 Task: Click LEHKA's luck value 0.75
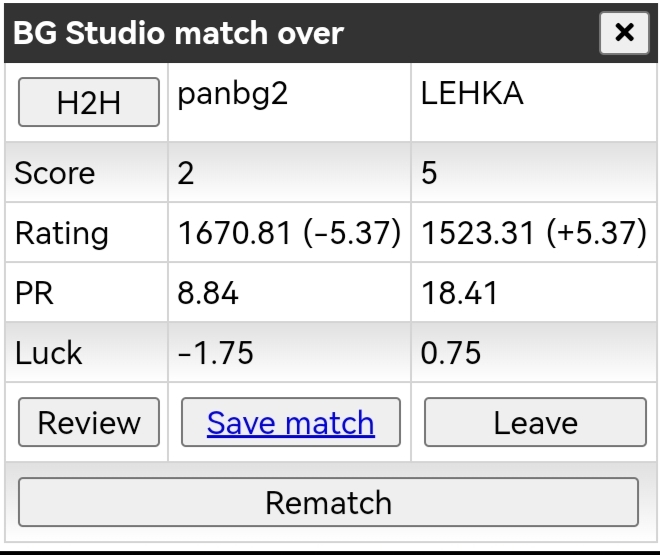point(451,353)
